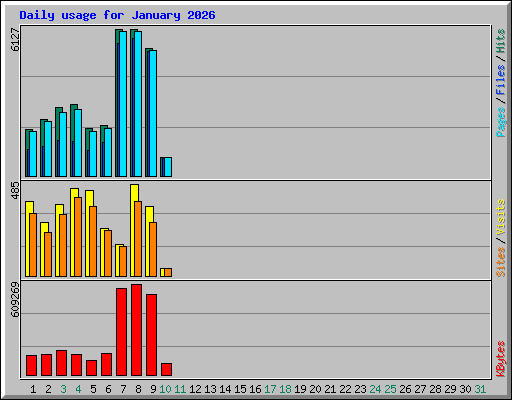Click the day 9 cyan pages bar
Screen dimensions: 512x400
coord(153,113)
